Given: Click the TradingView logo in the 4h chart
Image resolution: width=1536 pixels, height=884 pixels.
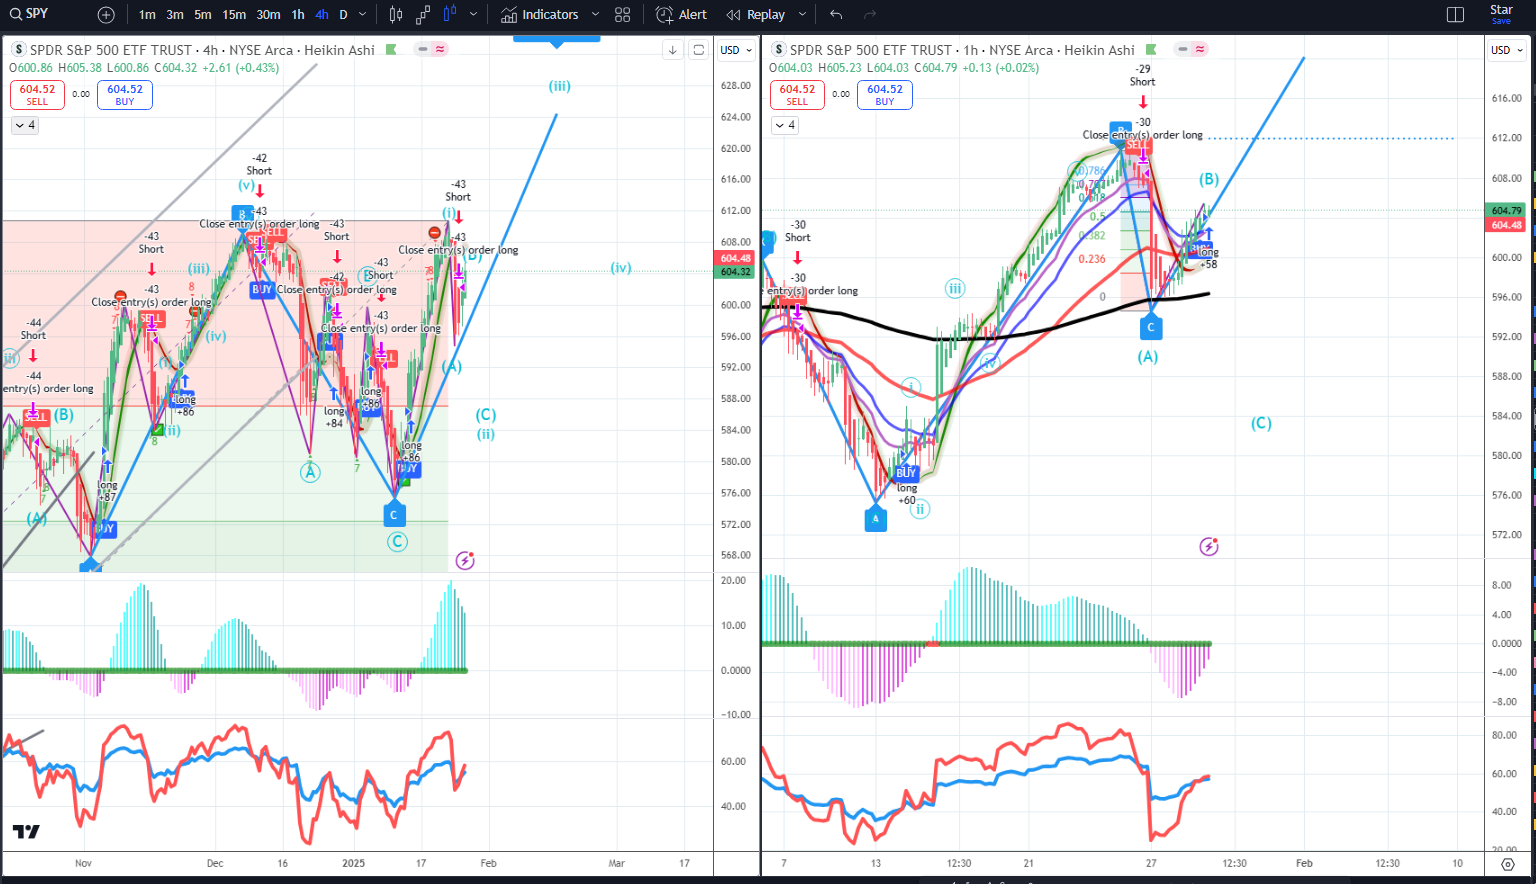Looking at the screenshot, I should 26,832.
